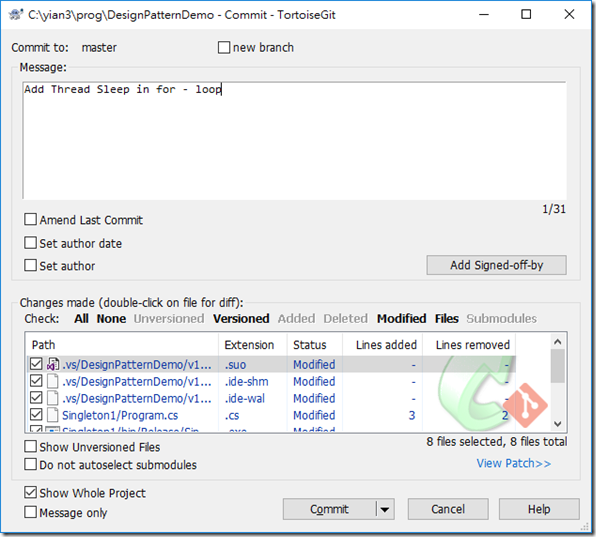The height and width of the screenshot is (537, 596).
Task: Uncheck the .suo file row checkbox
Action: coord(36,364)
